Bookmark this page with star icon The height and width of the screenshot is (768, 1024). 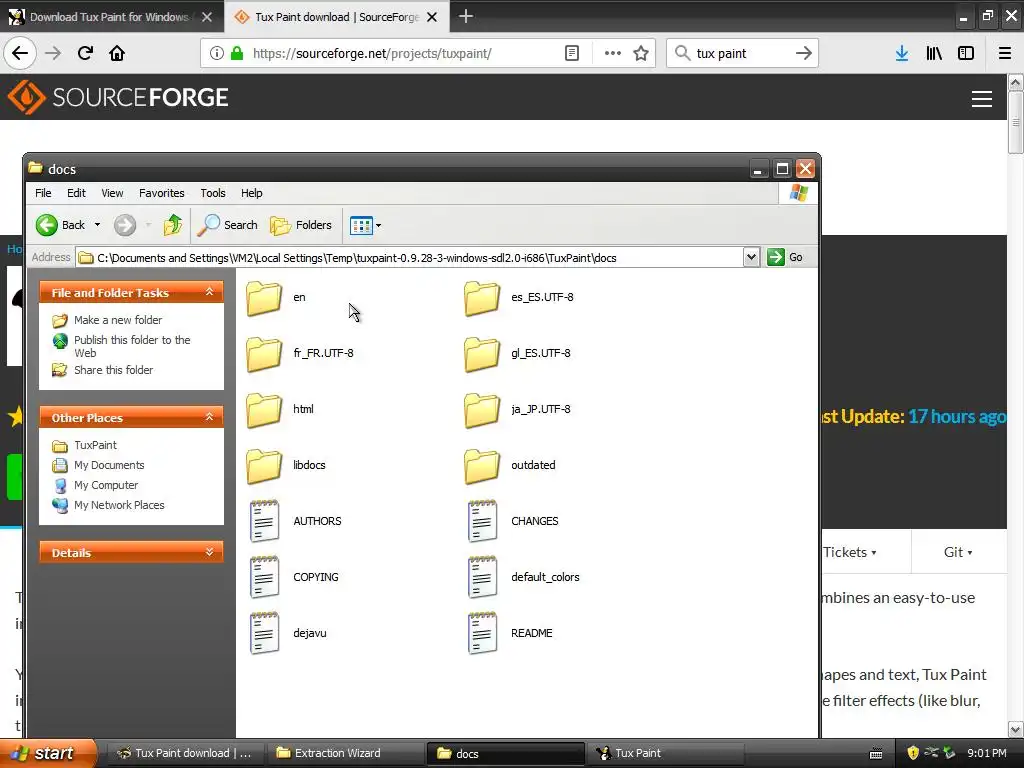pos(641,54)
